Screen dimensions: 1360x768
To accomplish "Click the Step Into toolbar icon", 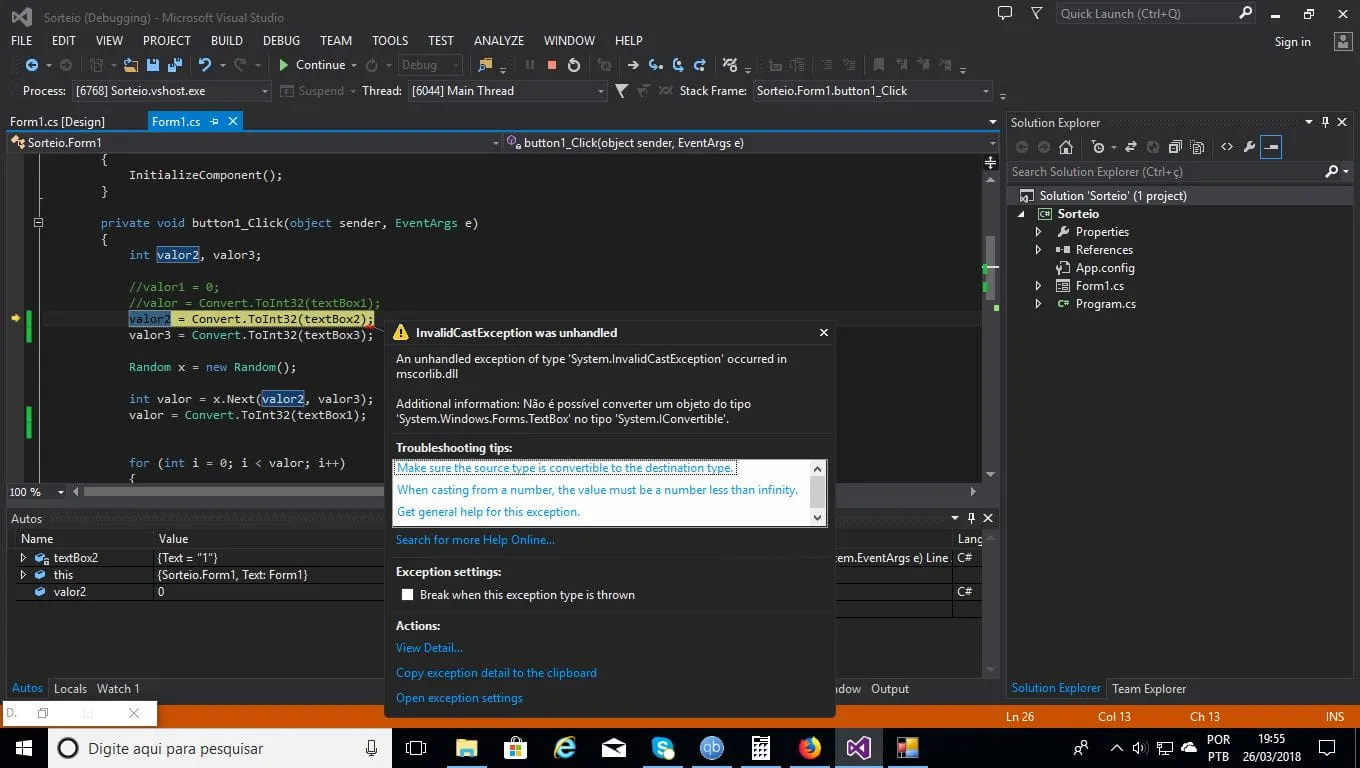I will point(655,65).
